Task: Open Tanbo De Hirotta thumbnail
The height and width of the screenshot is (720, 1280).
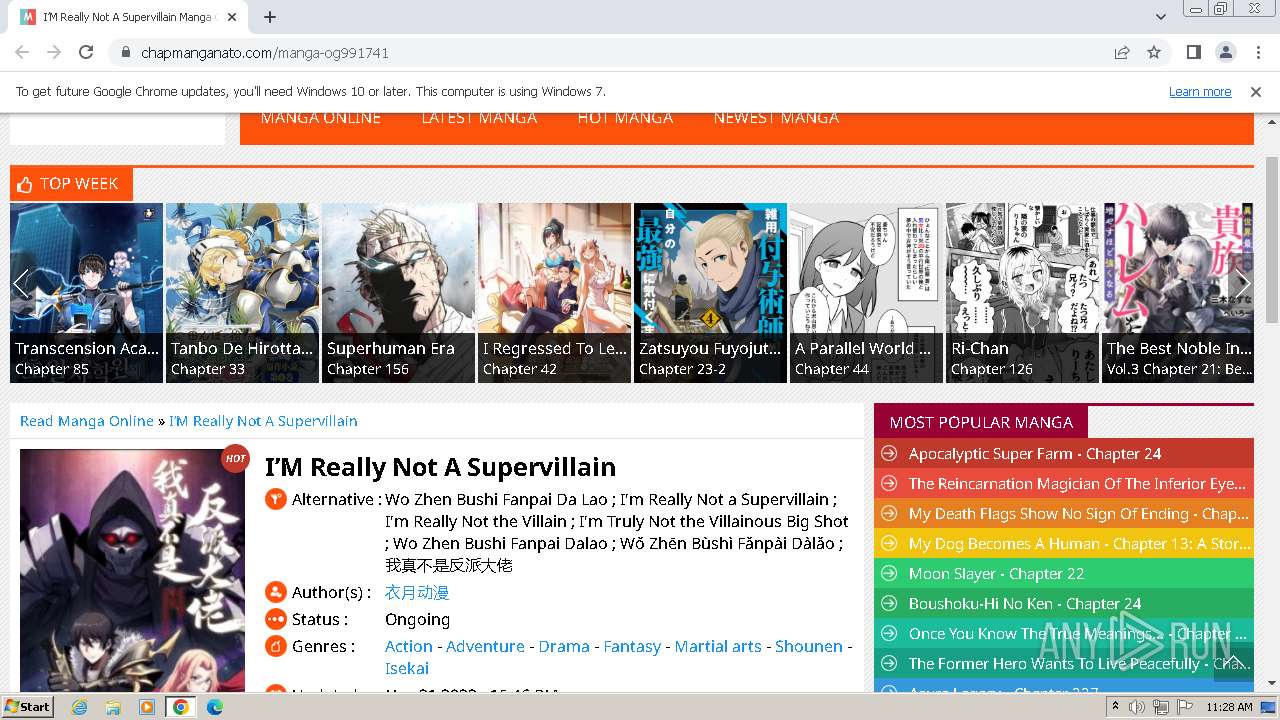Action: tap(243, 293)
